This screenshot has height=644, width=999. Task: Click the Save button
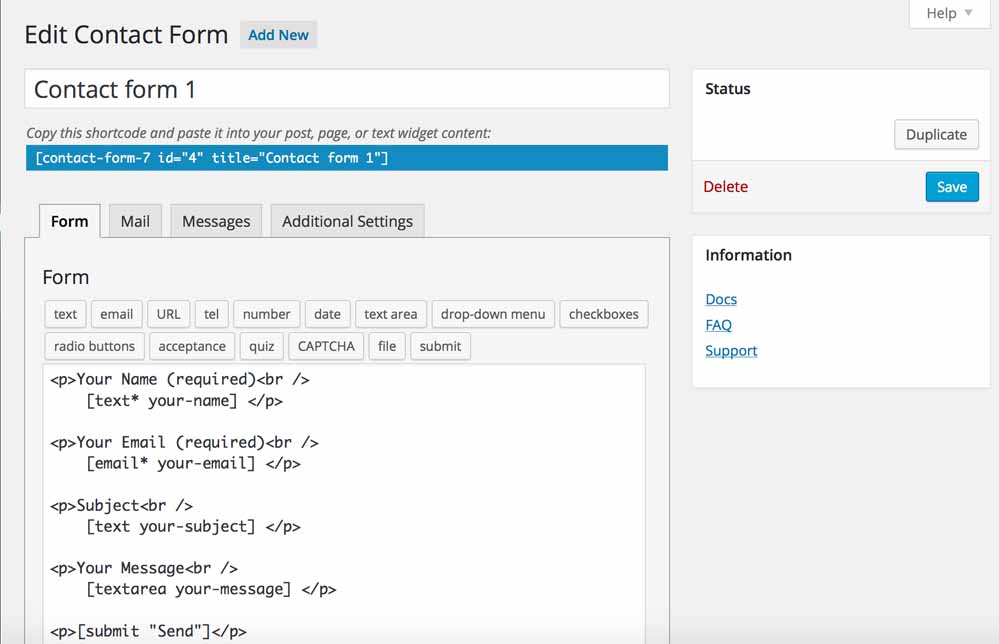pyautogui.click(x=952, y=187)
